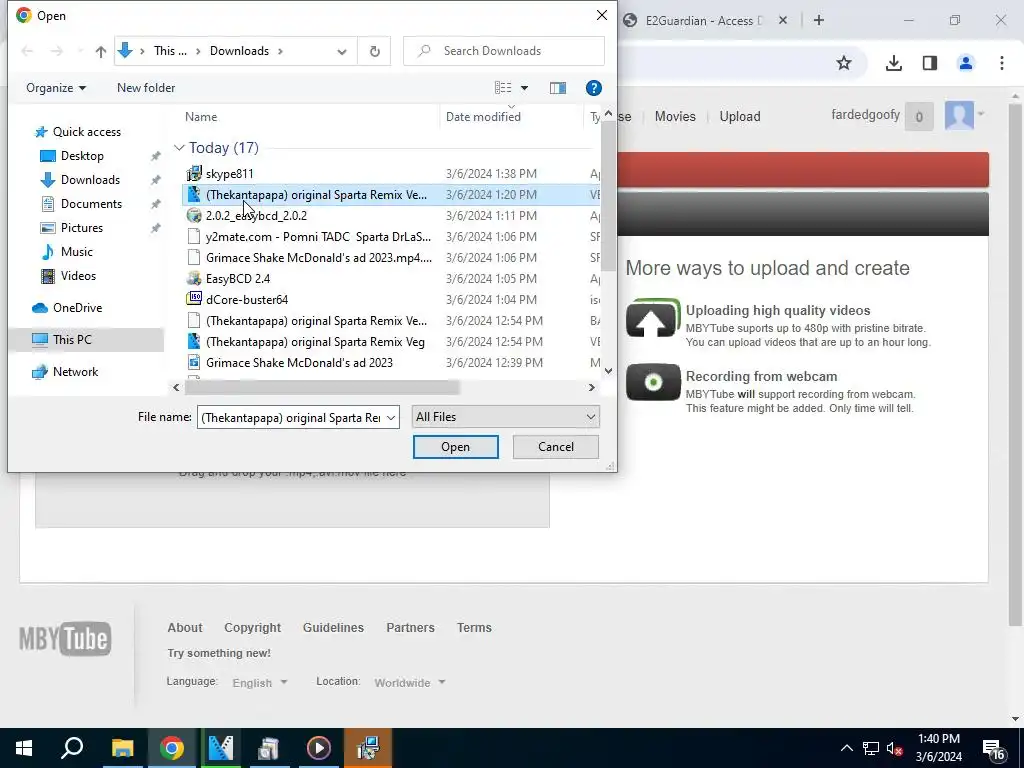
Task: Click the Uploading high quality videos icon
Action: tap(652, 318)
